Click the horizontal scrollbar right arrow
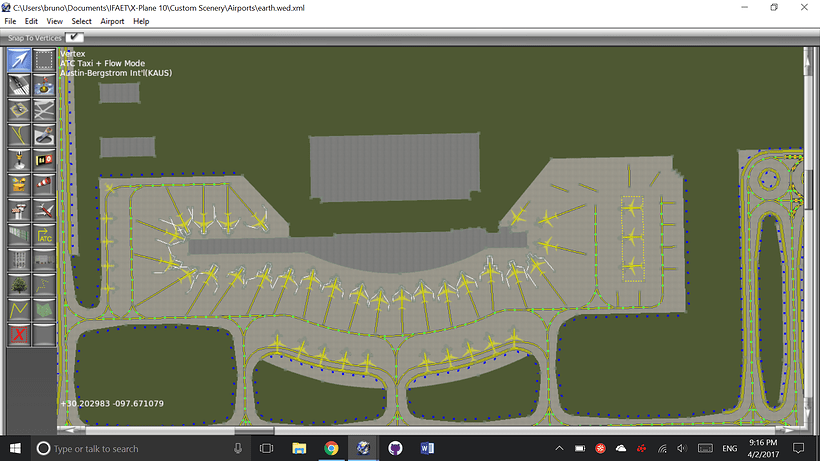The height and width of the screenshot is (461, 820). (x=788, y=431)
